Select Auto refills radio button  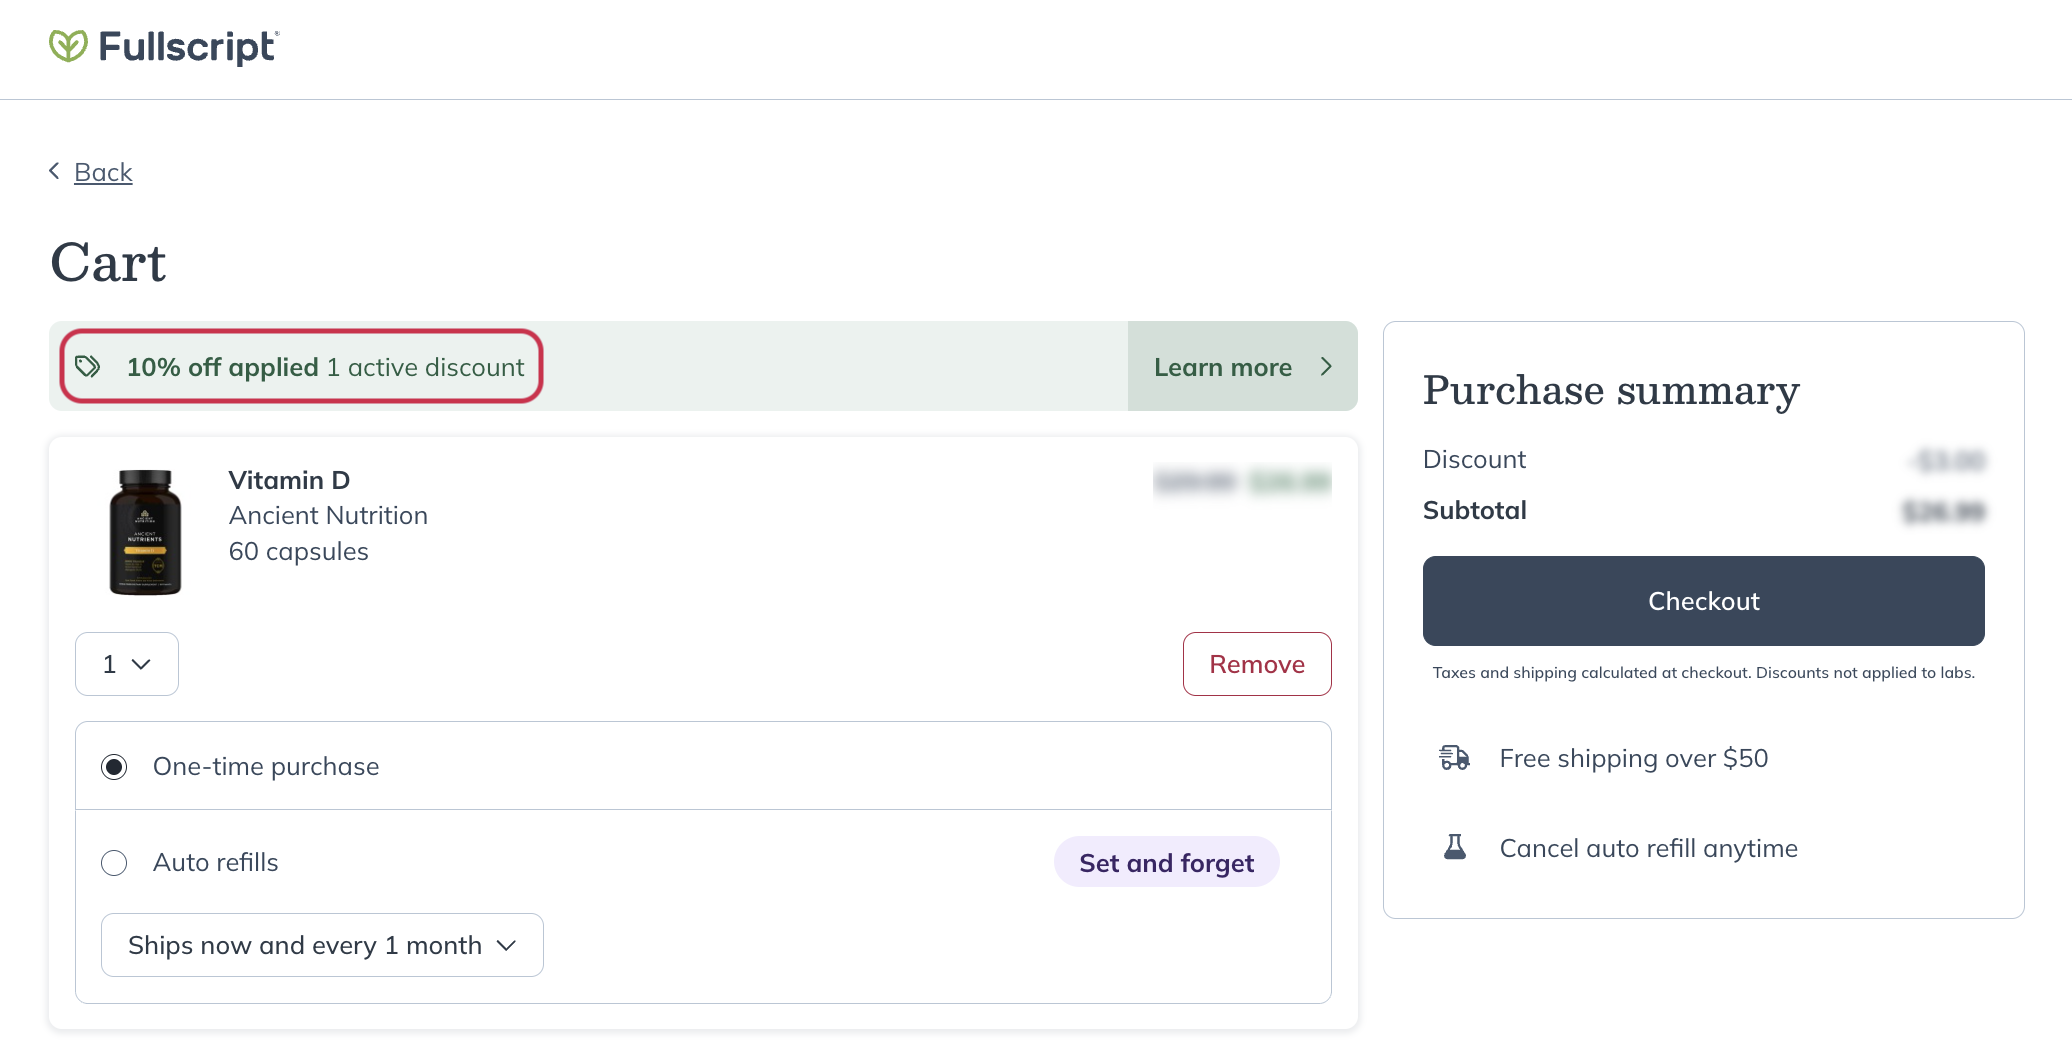click(x=114, y=863)
